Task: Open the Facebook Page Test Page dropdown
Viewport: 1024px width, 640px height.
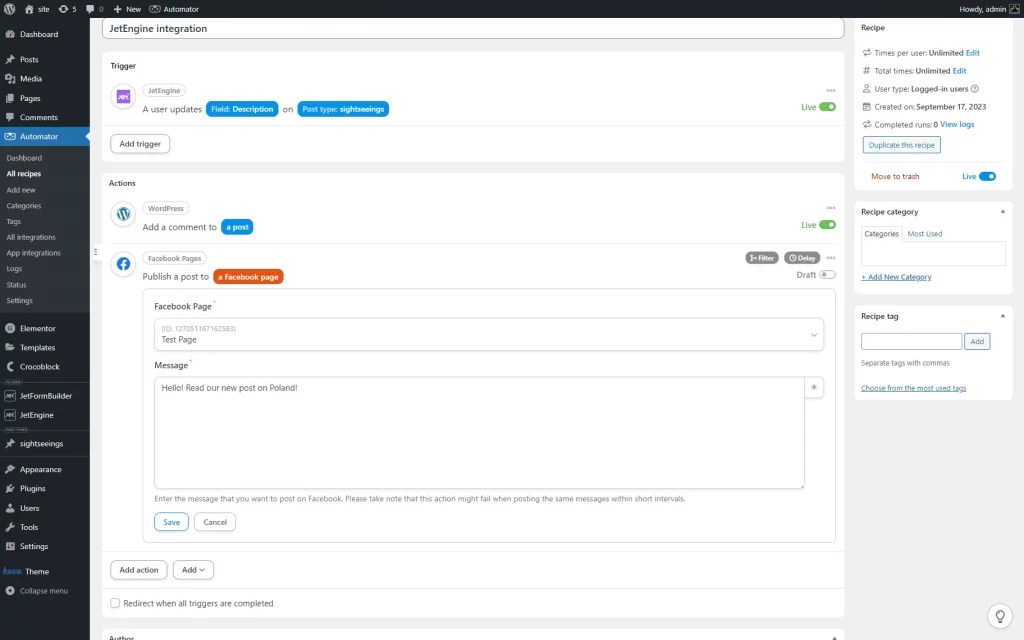Action: point(488,334)
